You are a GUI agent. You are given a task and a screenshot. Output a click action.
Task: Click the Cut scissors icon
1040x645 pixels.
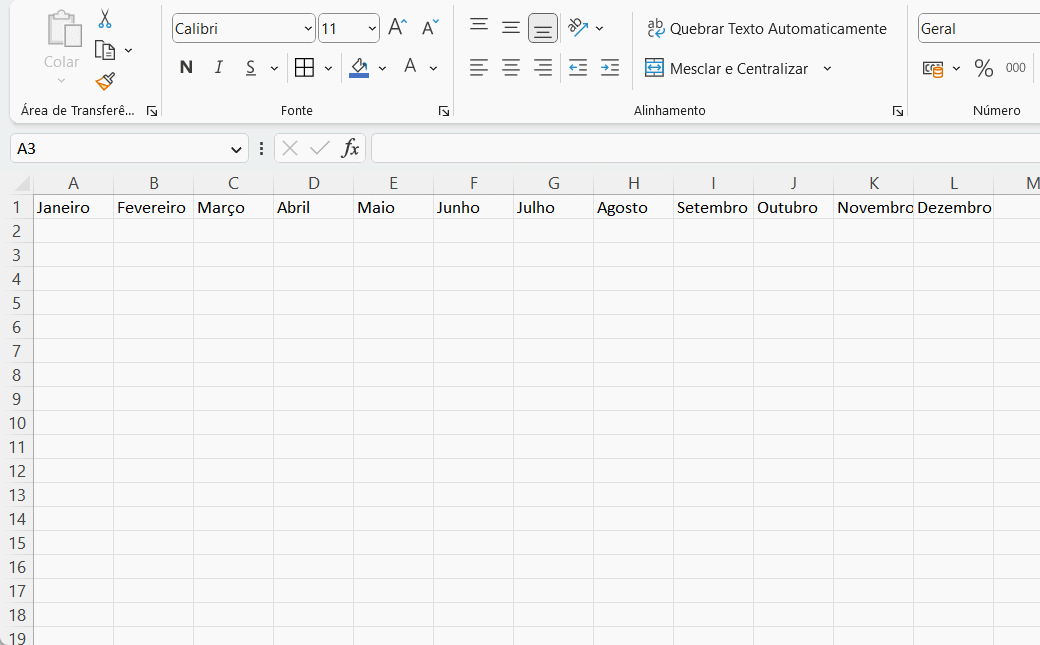click(x=105, y=19)
